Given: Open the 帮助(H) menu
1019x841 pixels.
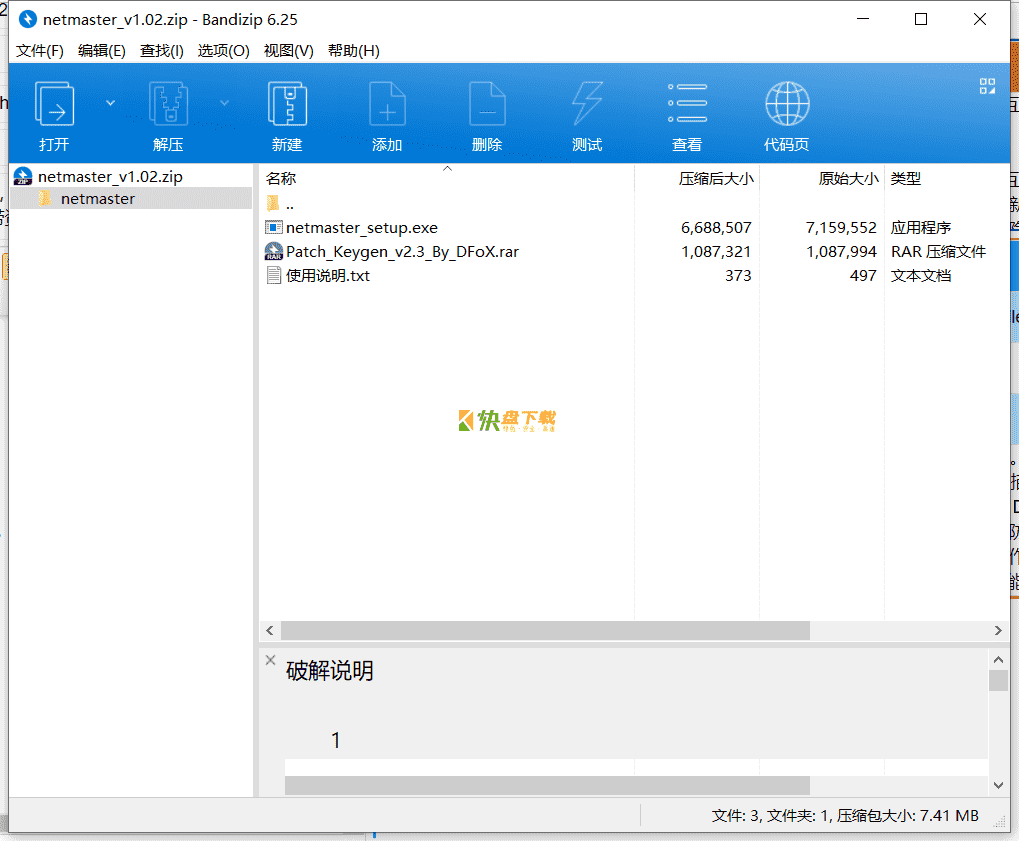Looking at the screenshot, I should tap(354, 51).
